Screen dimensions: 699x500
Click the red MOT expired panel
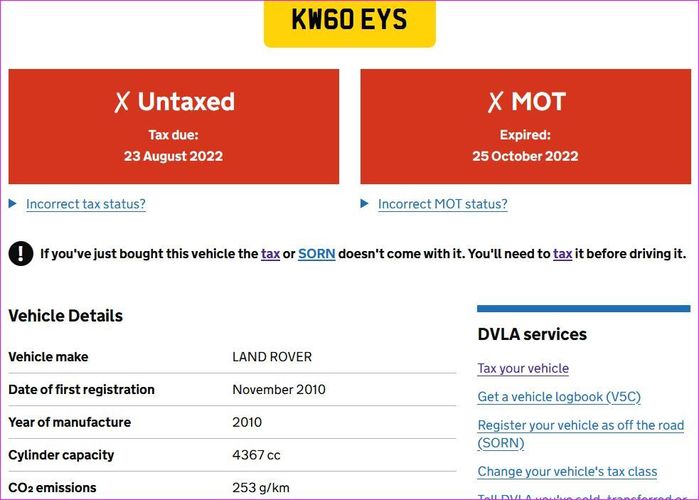click(x=526, y=126)
